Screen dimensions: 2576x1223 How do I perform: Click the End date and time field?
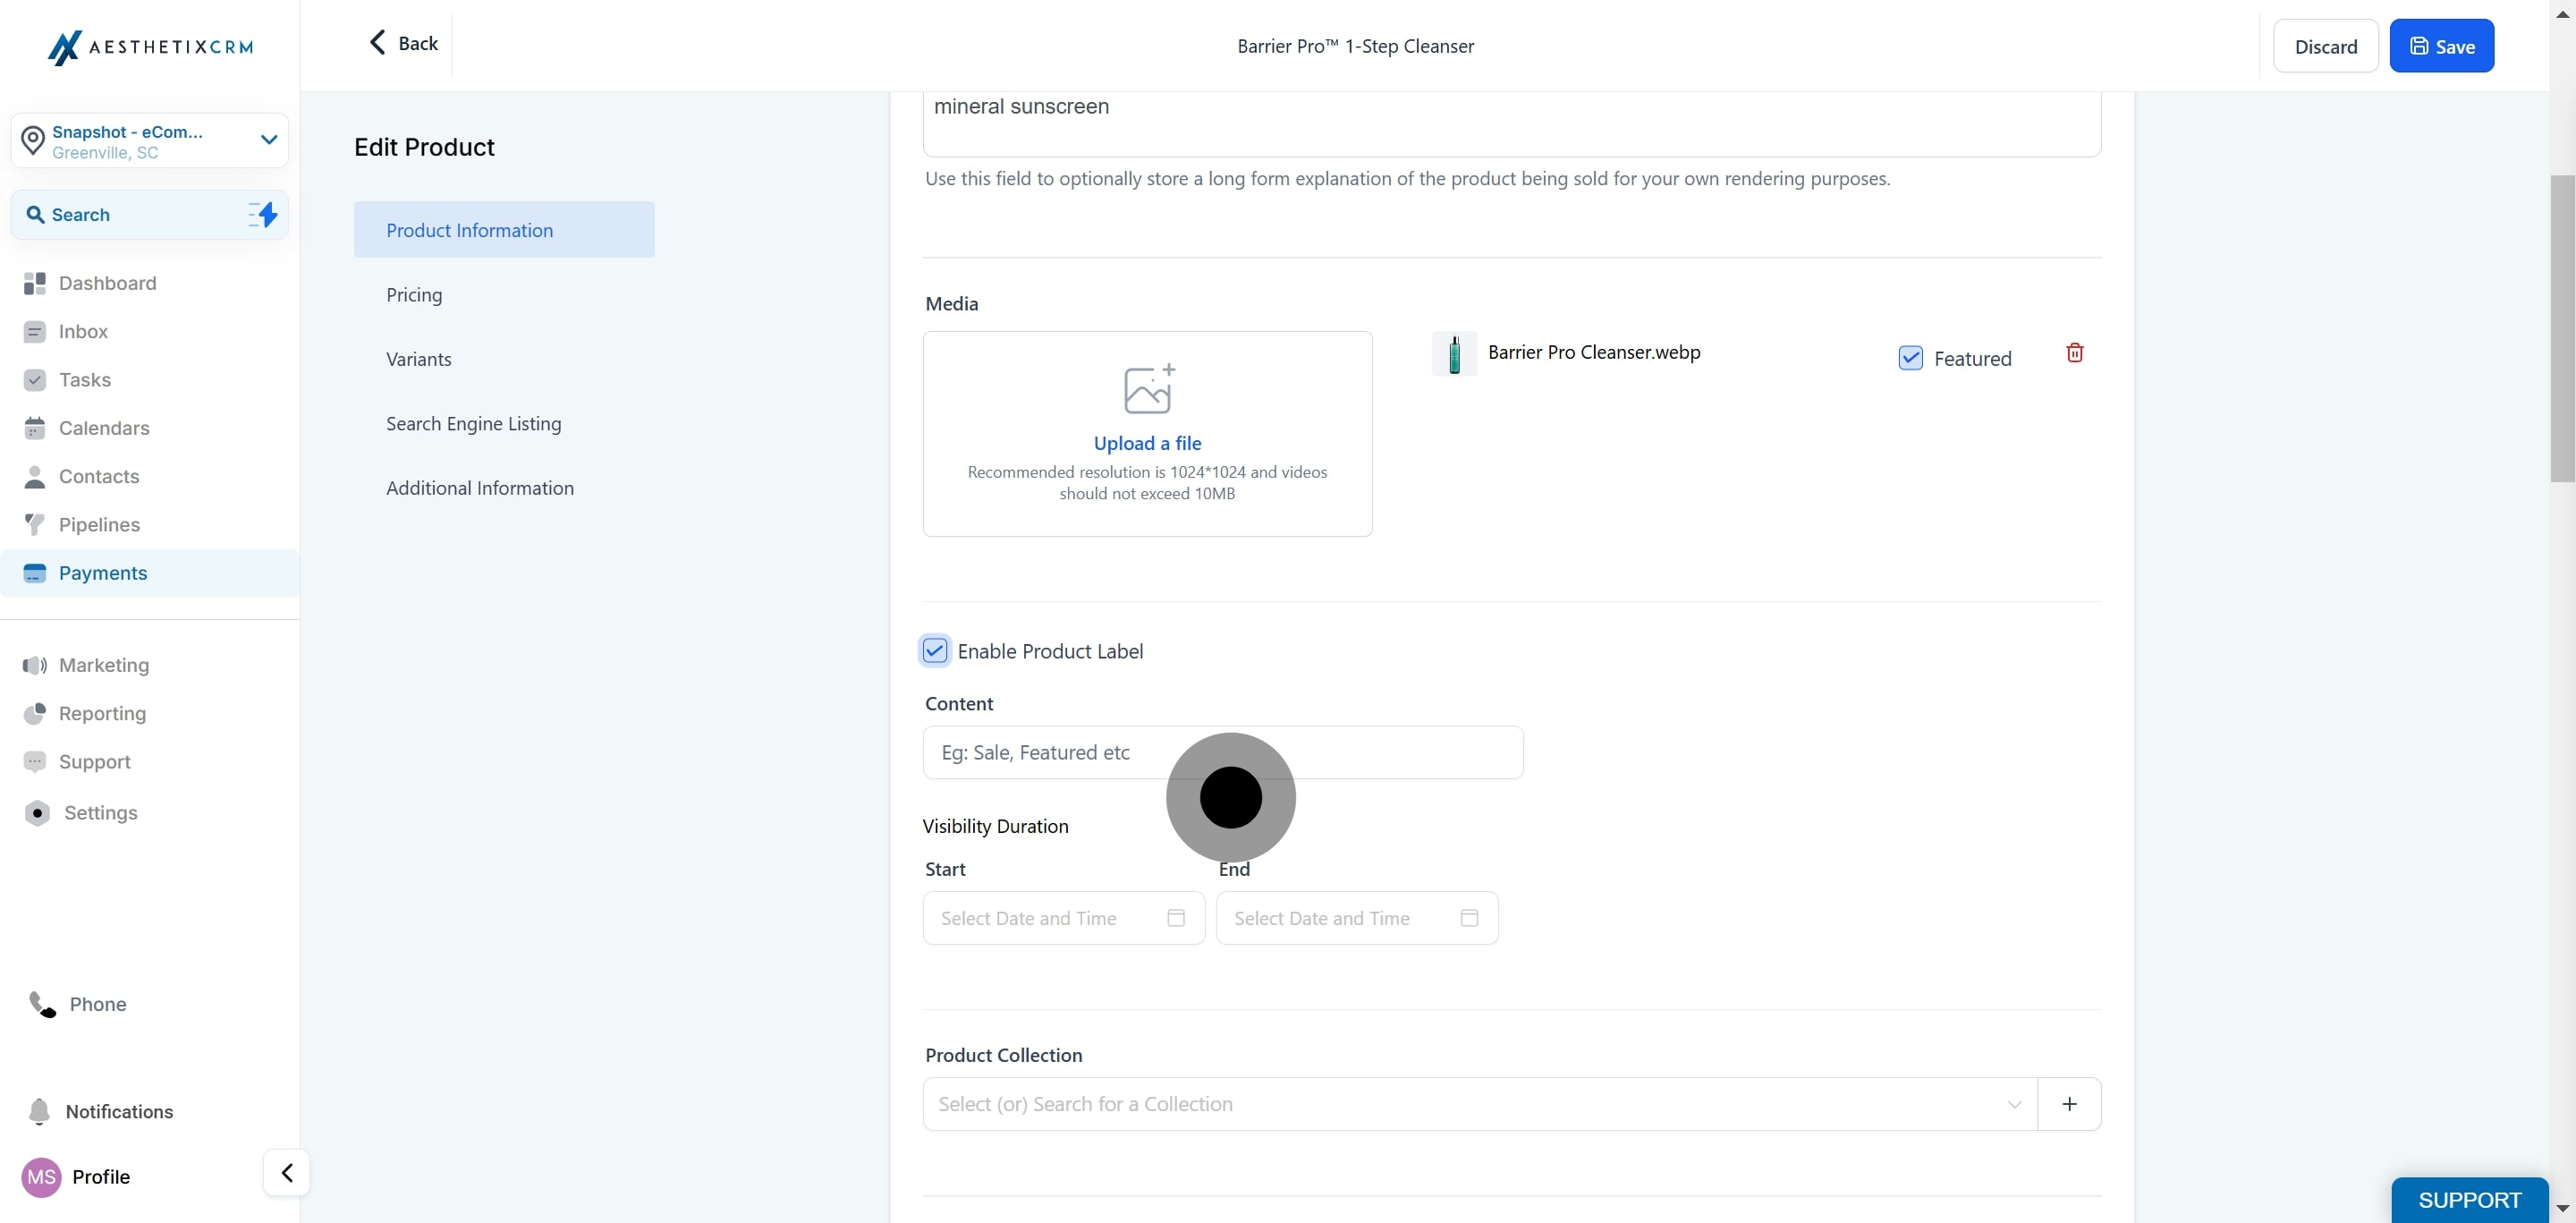(x=1357, y=918)
